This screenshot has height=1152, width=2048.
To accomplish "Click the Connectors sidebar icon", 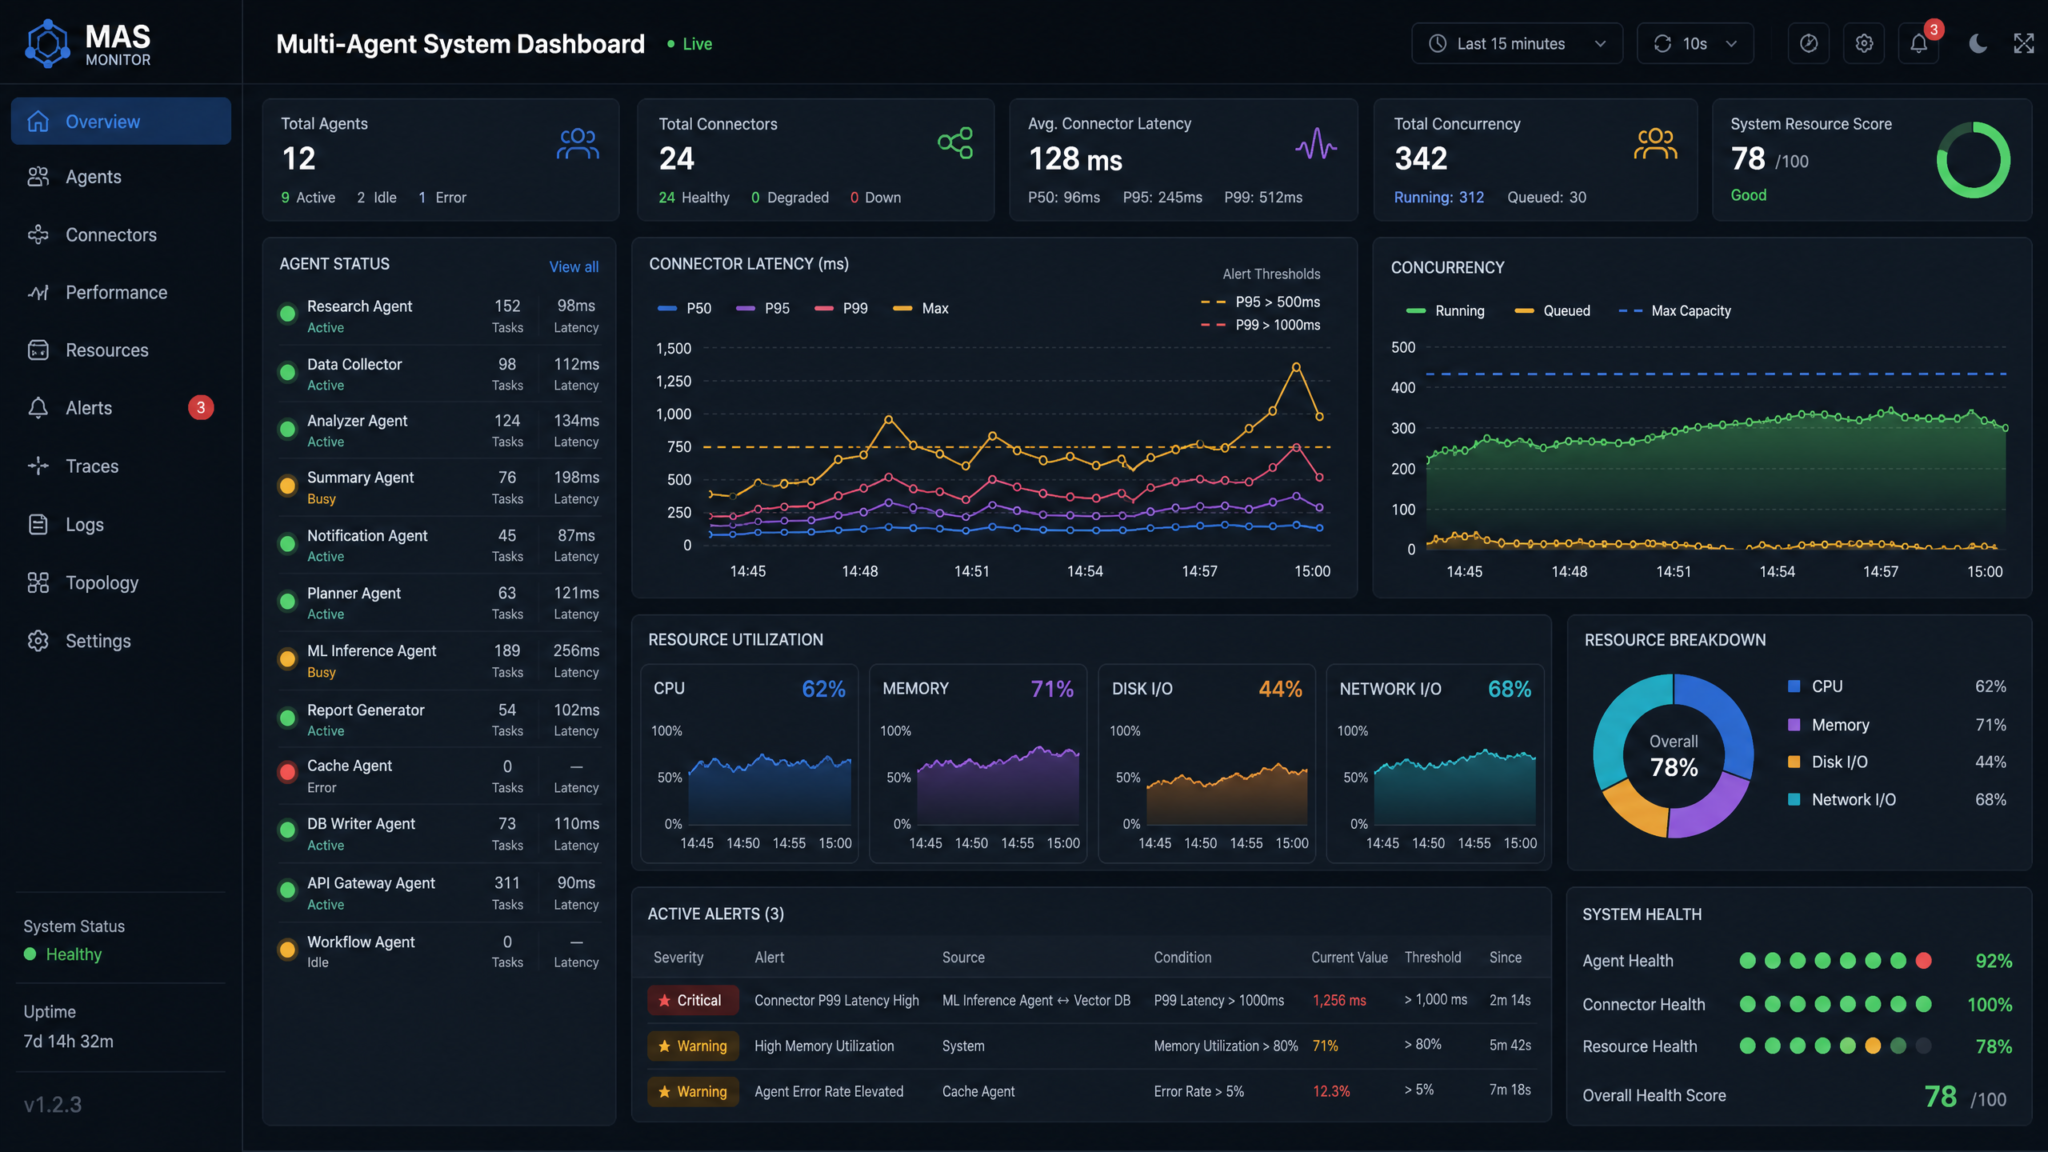I will (x=38, y=235).
